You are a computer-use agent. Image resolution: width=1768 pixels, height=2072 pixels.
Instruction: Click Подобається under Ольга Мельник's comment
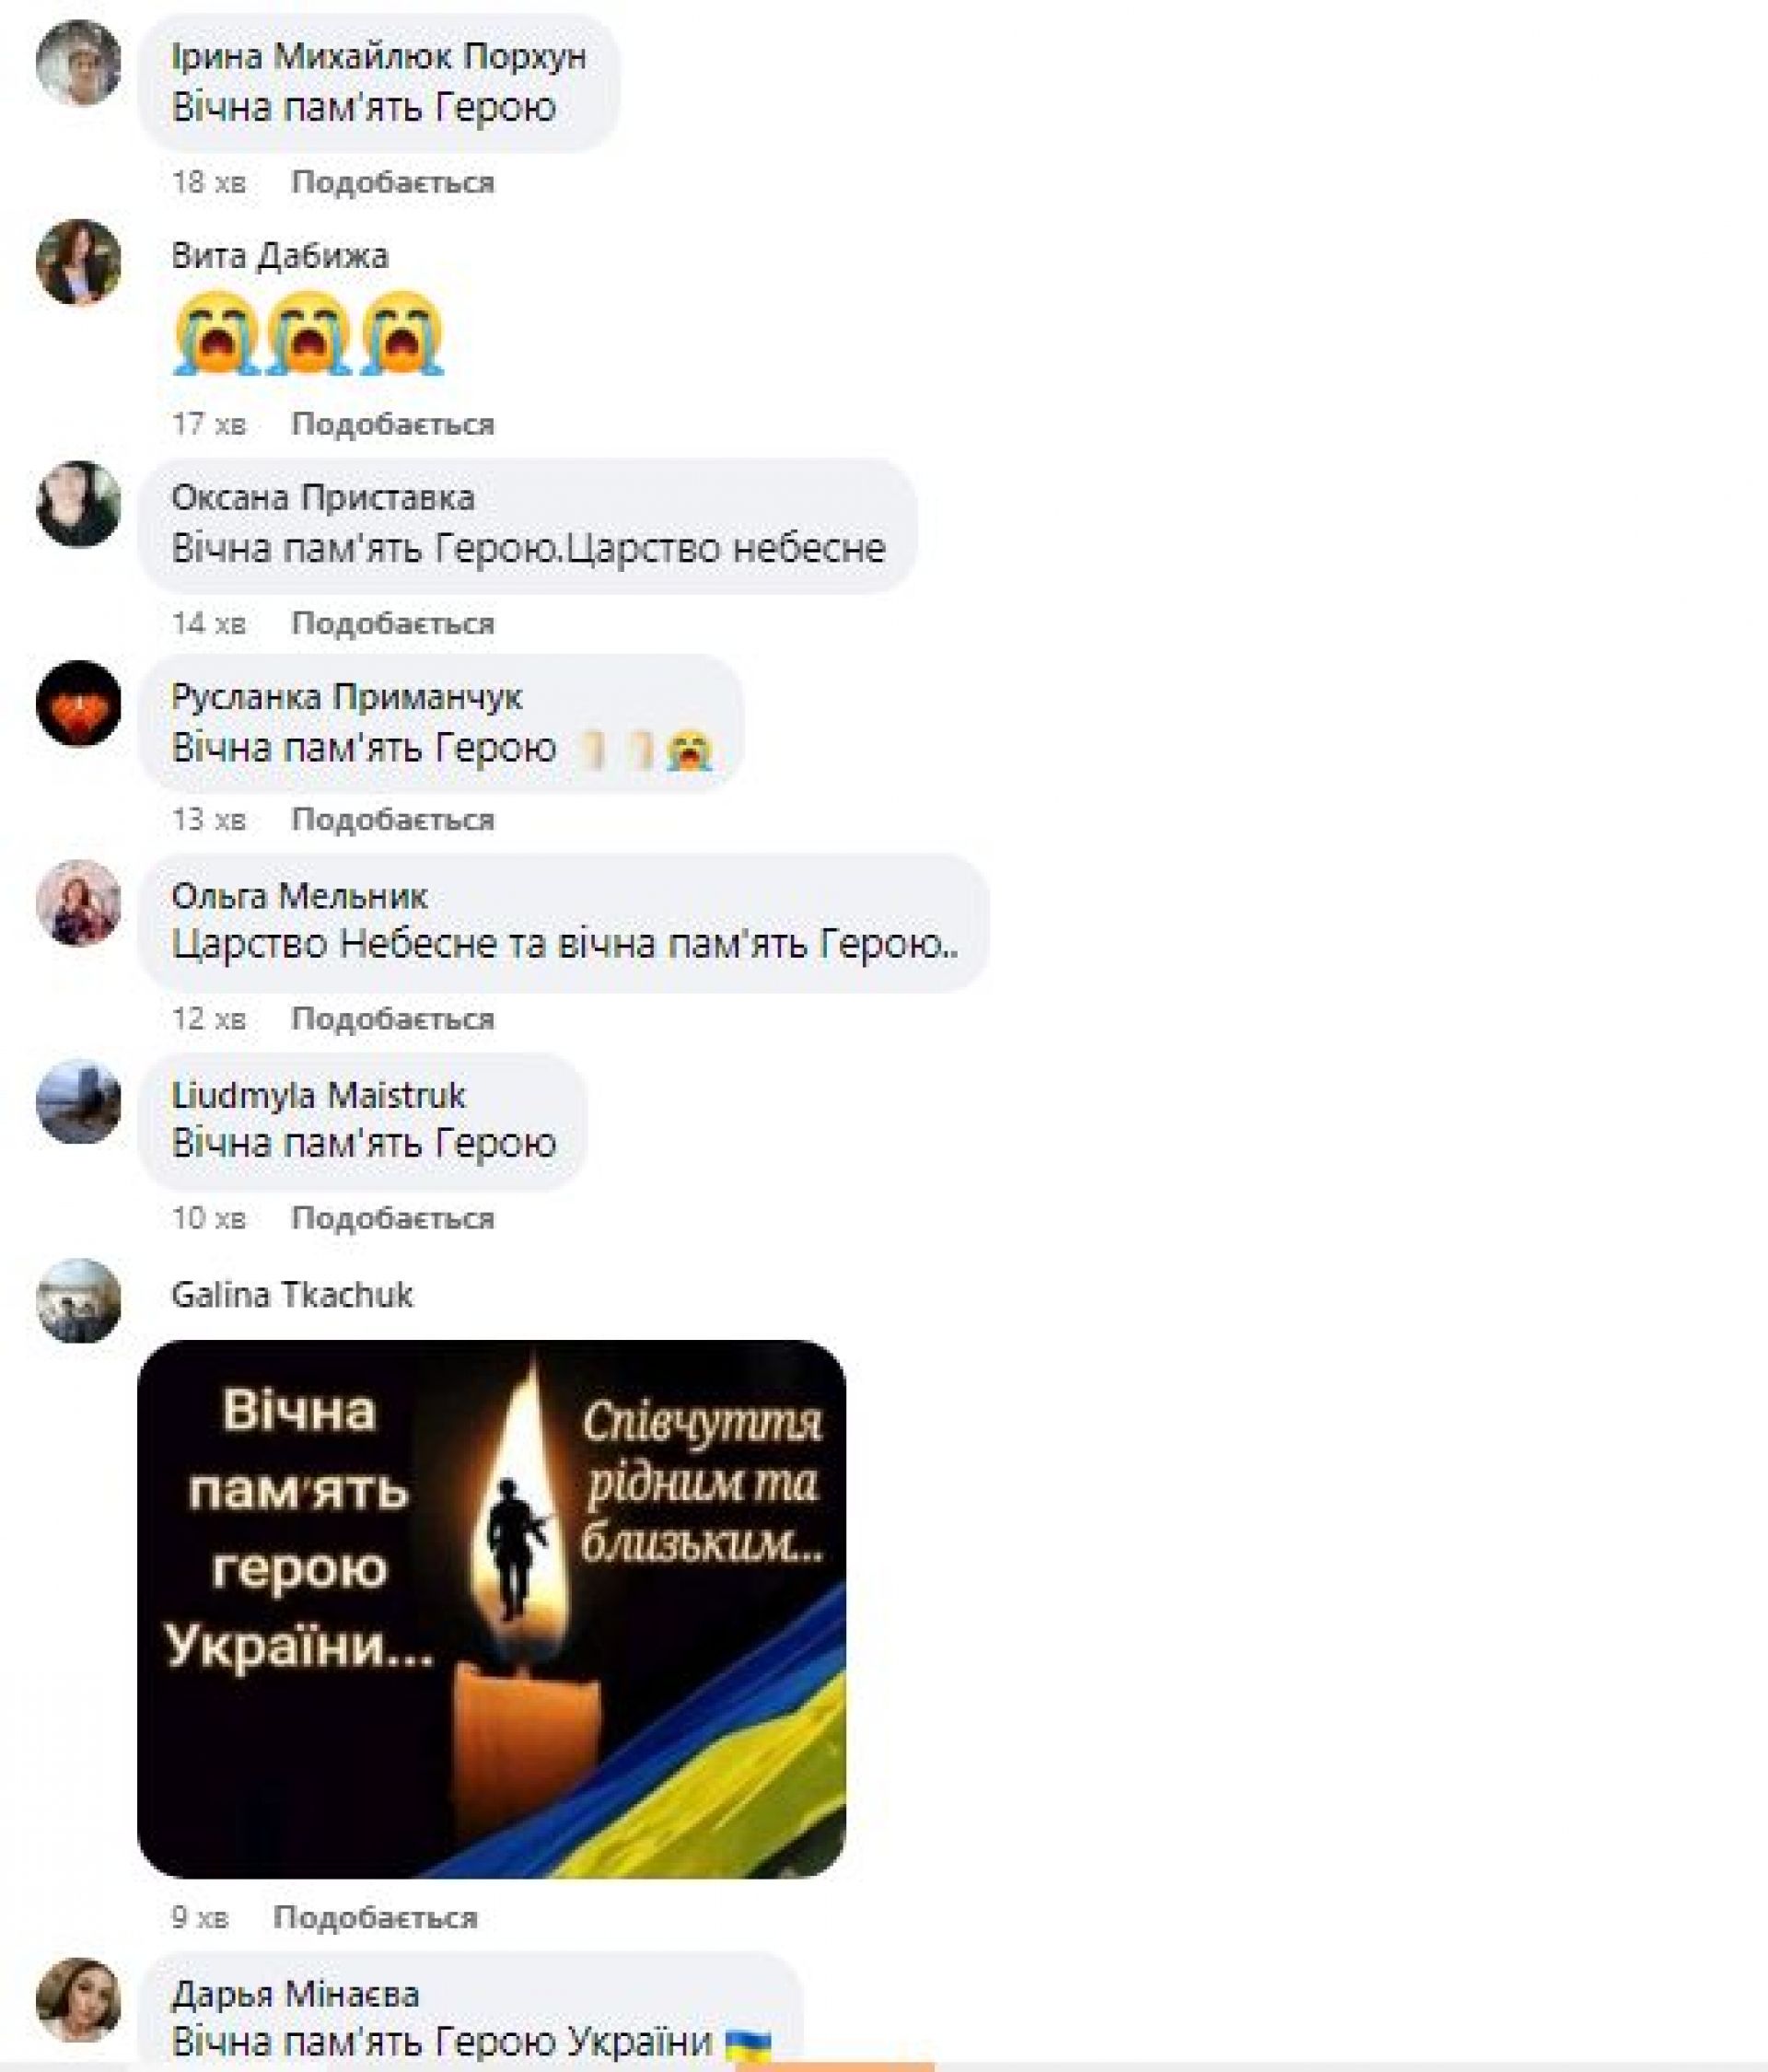[393, 1018]
